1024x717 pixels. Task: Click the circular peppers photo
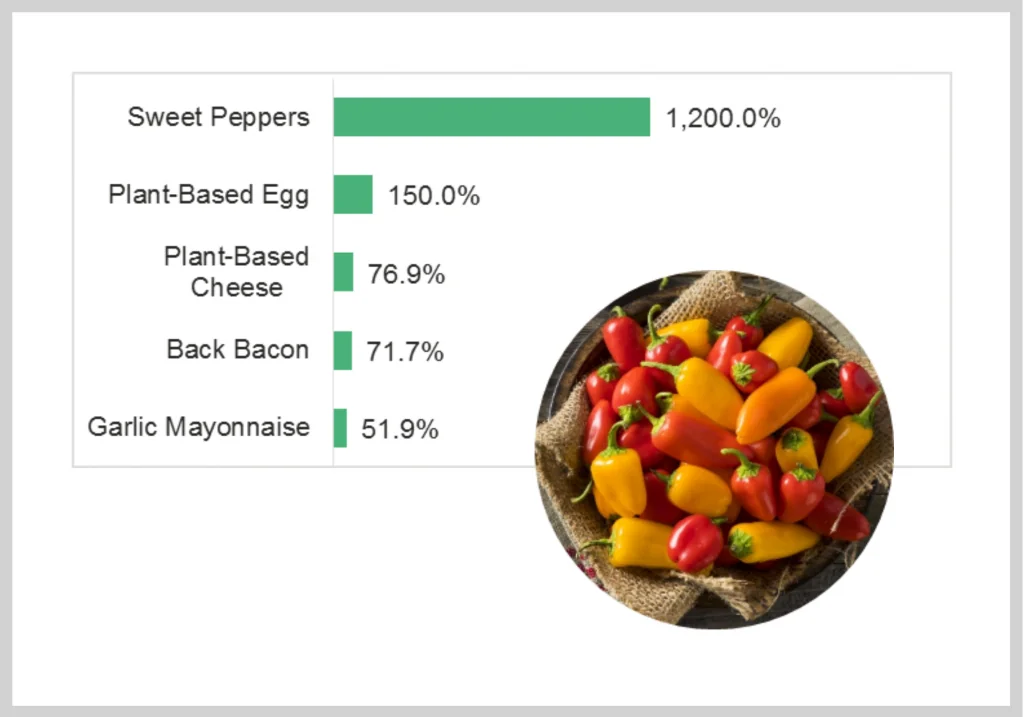tap(714, 450)
